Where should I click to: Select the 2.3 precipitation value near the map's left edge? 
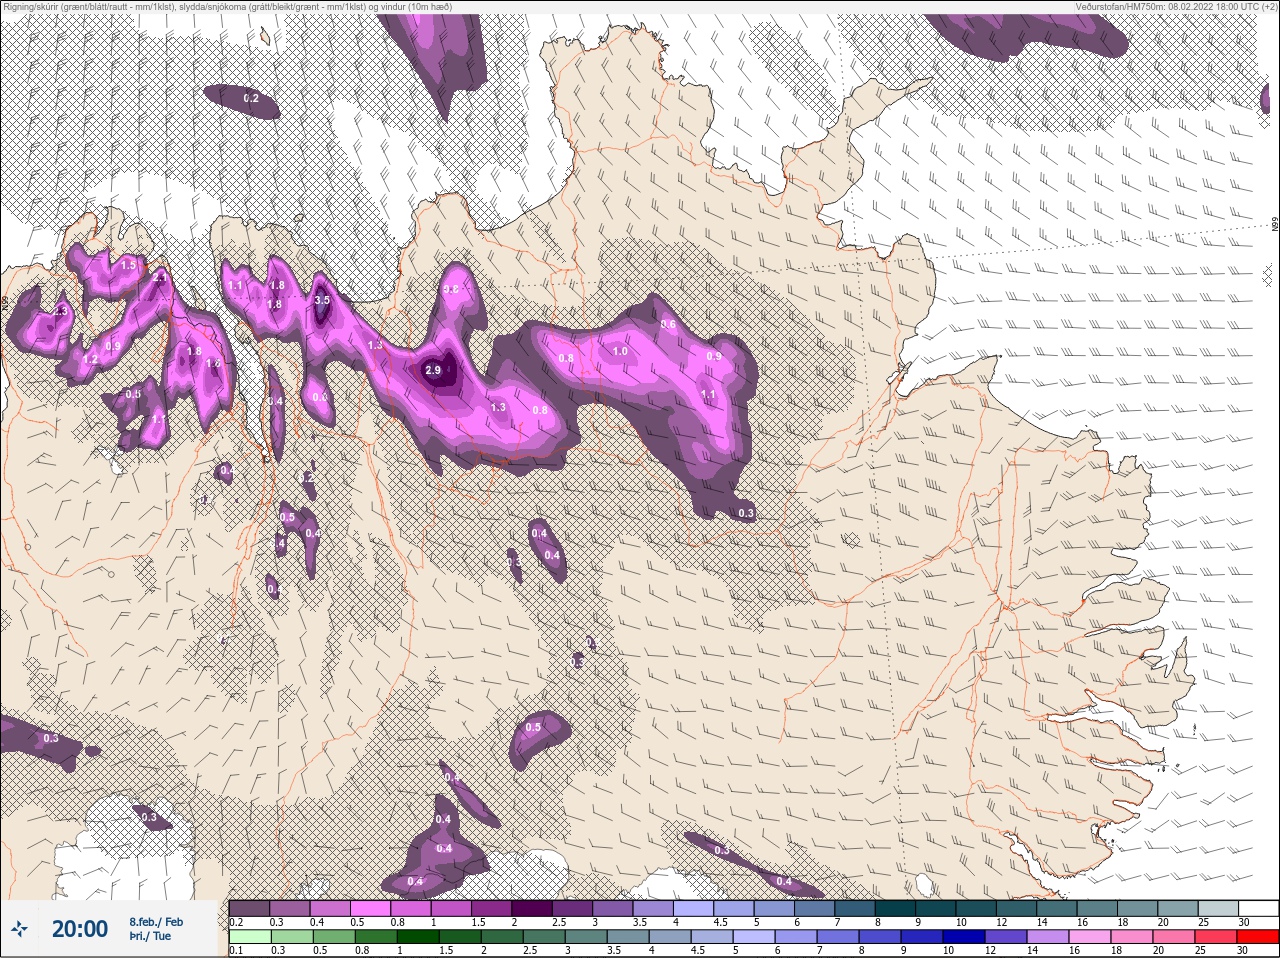[x=59, y=311]
